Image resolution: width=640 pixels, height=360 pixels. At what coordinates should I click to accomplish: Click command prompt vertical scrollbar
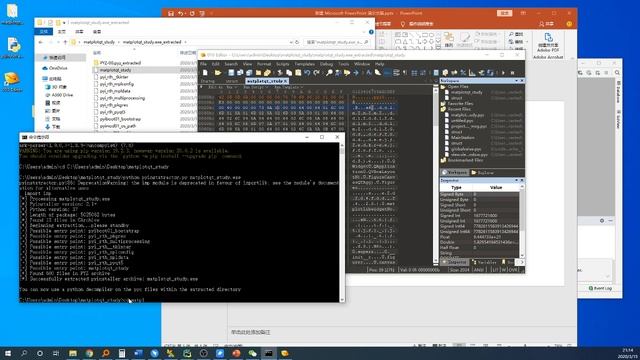coord(342,222)
